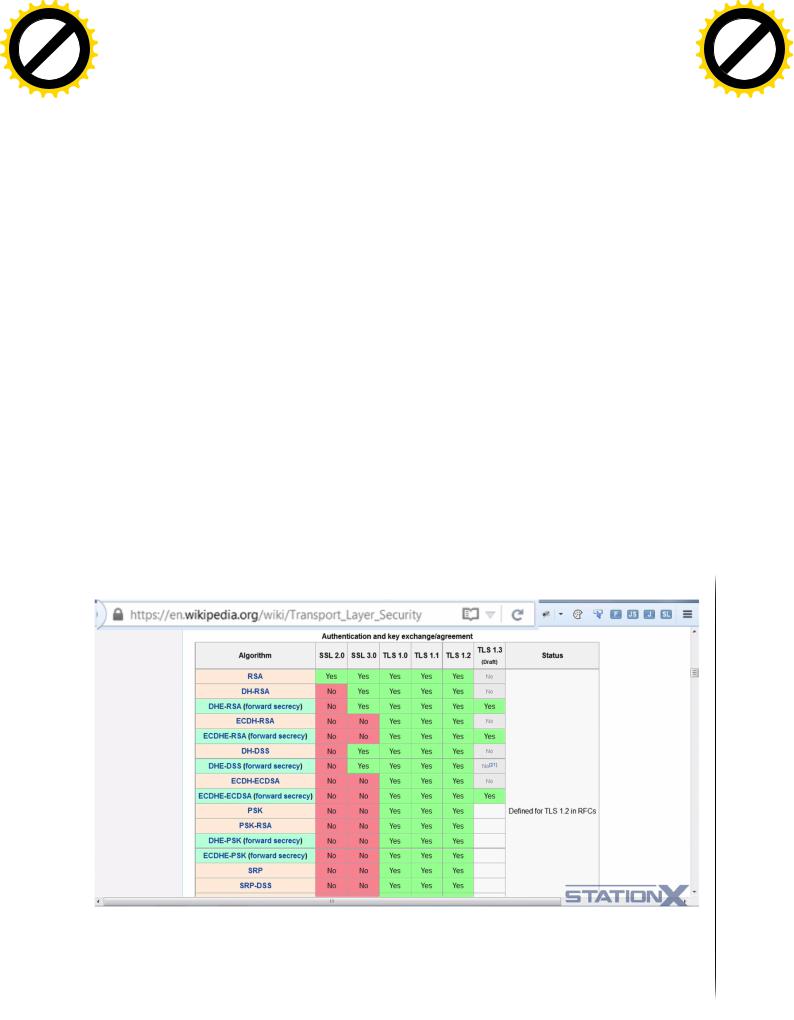The width and height of the screenshot is (794, 1020).
Task: Open the PSK algorithm link
Action: pyautogui.click(x=255, y=811)
